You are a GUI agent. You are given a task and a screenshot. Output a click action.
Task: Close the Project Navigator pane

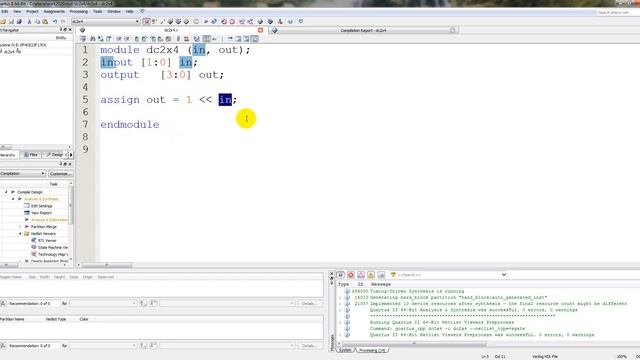click(70, 30)
